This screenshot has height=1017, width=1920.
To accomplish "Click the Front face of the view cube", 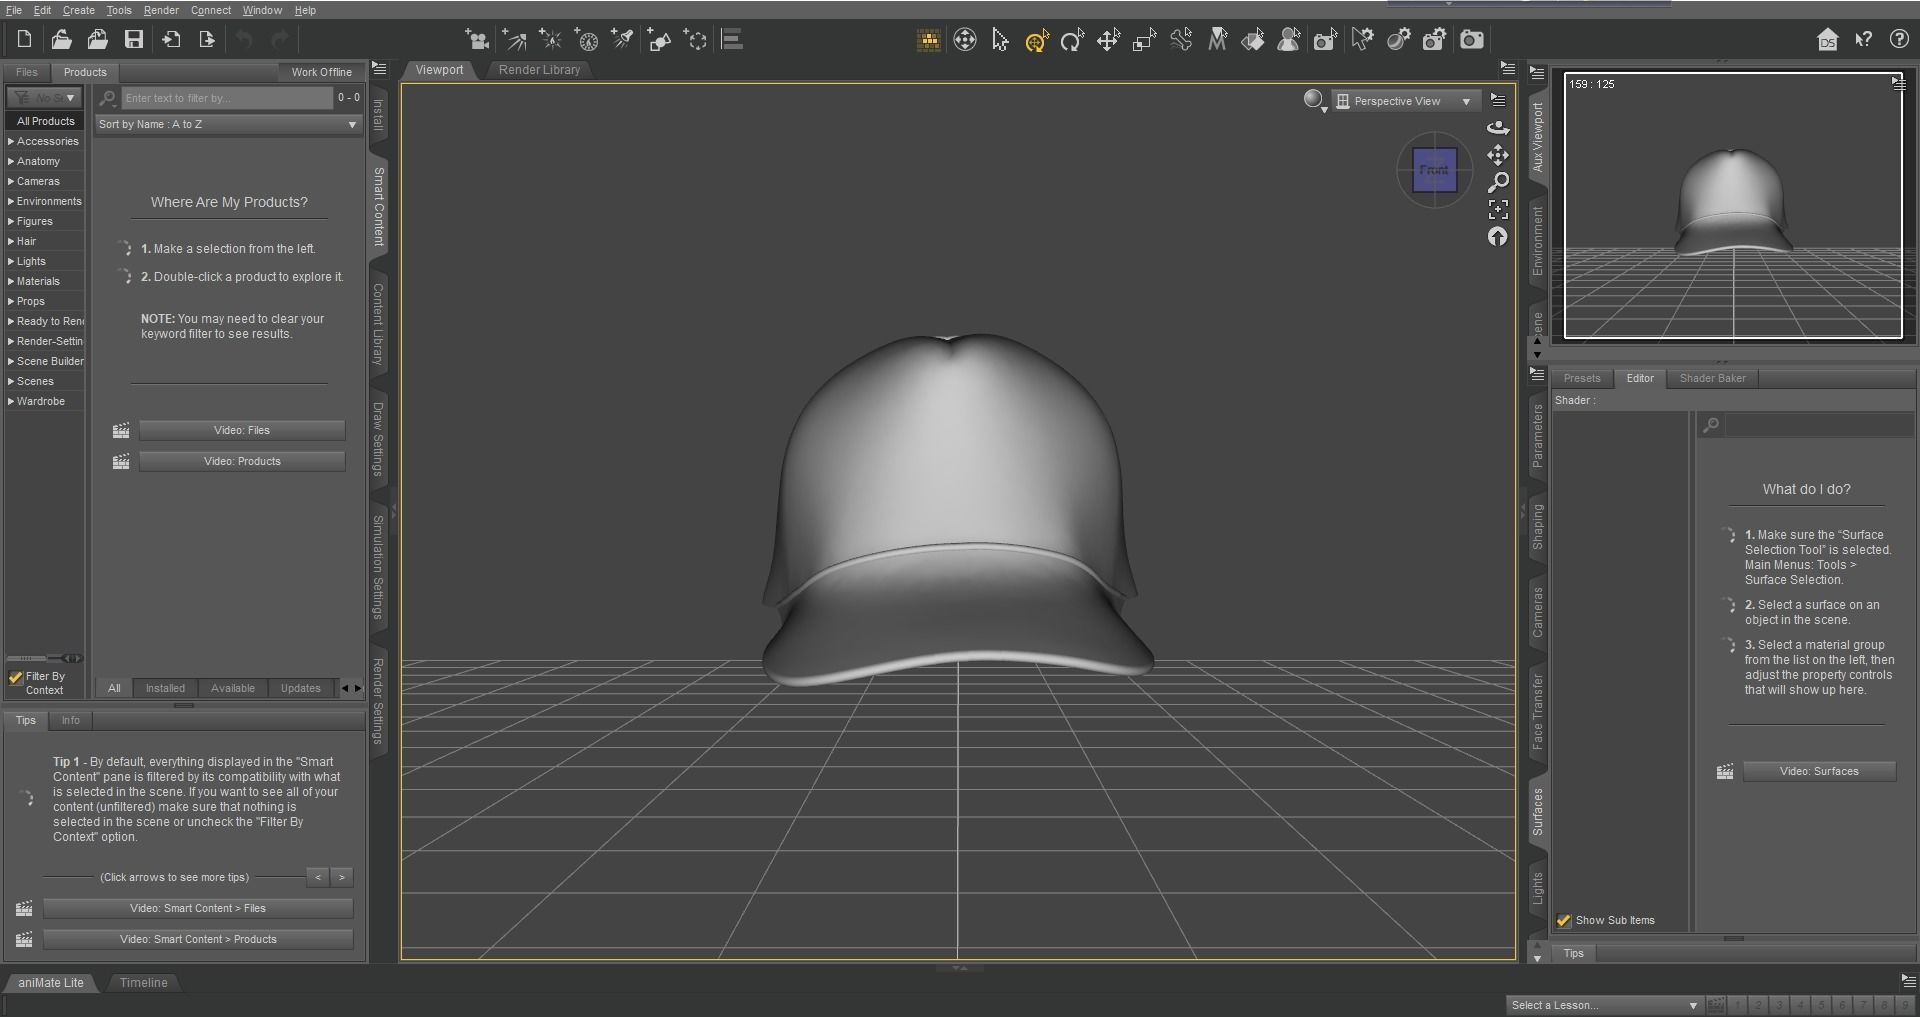I will point(1434,170).
